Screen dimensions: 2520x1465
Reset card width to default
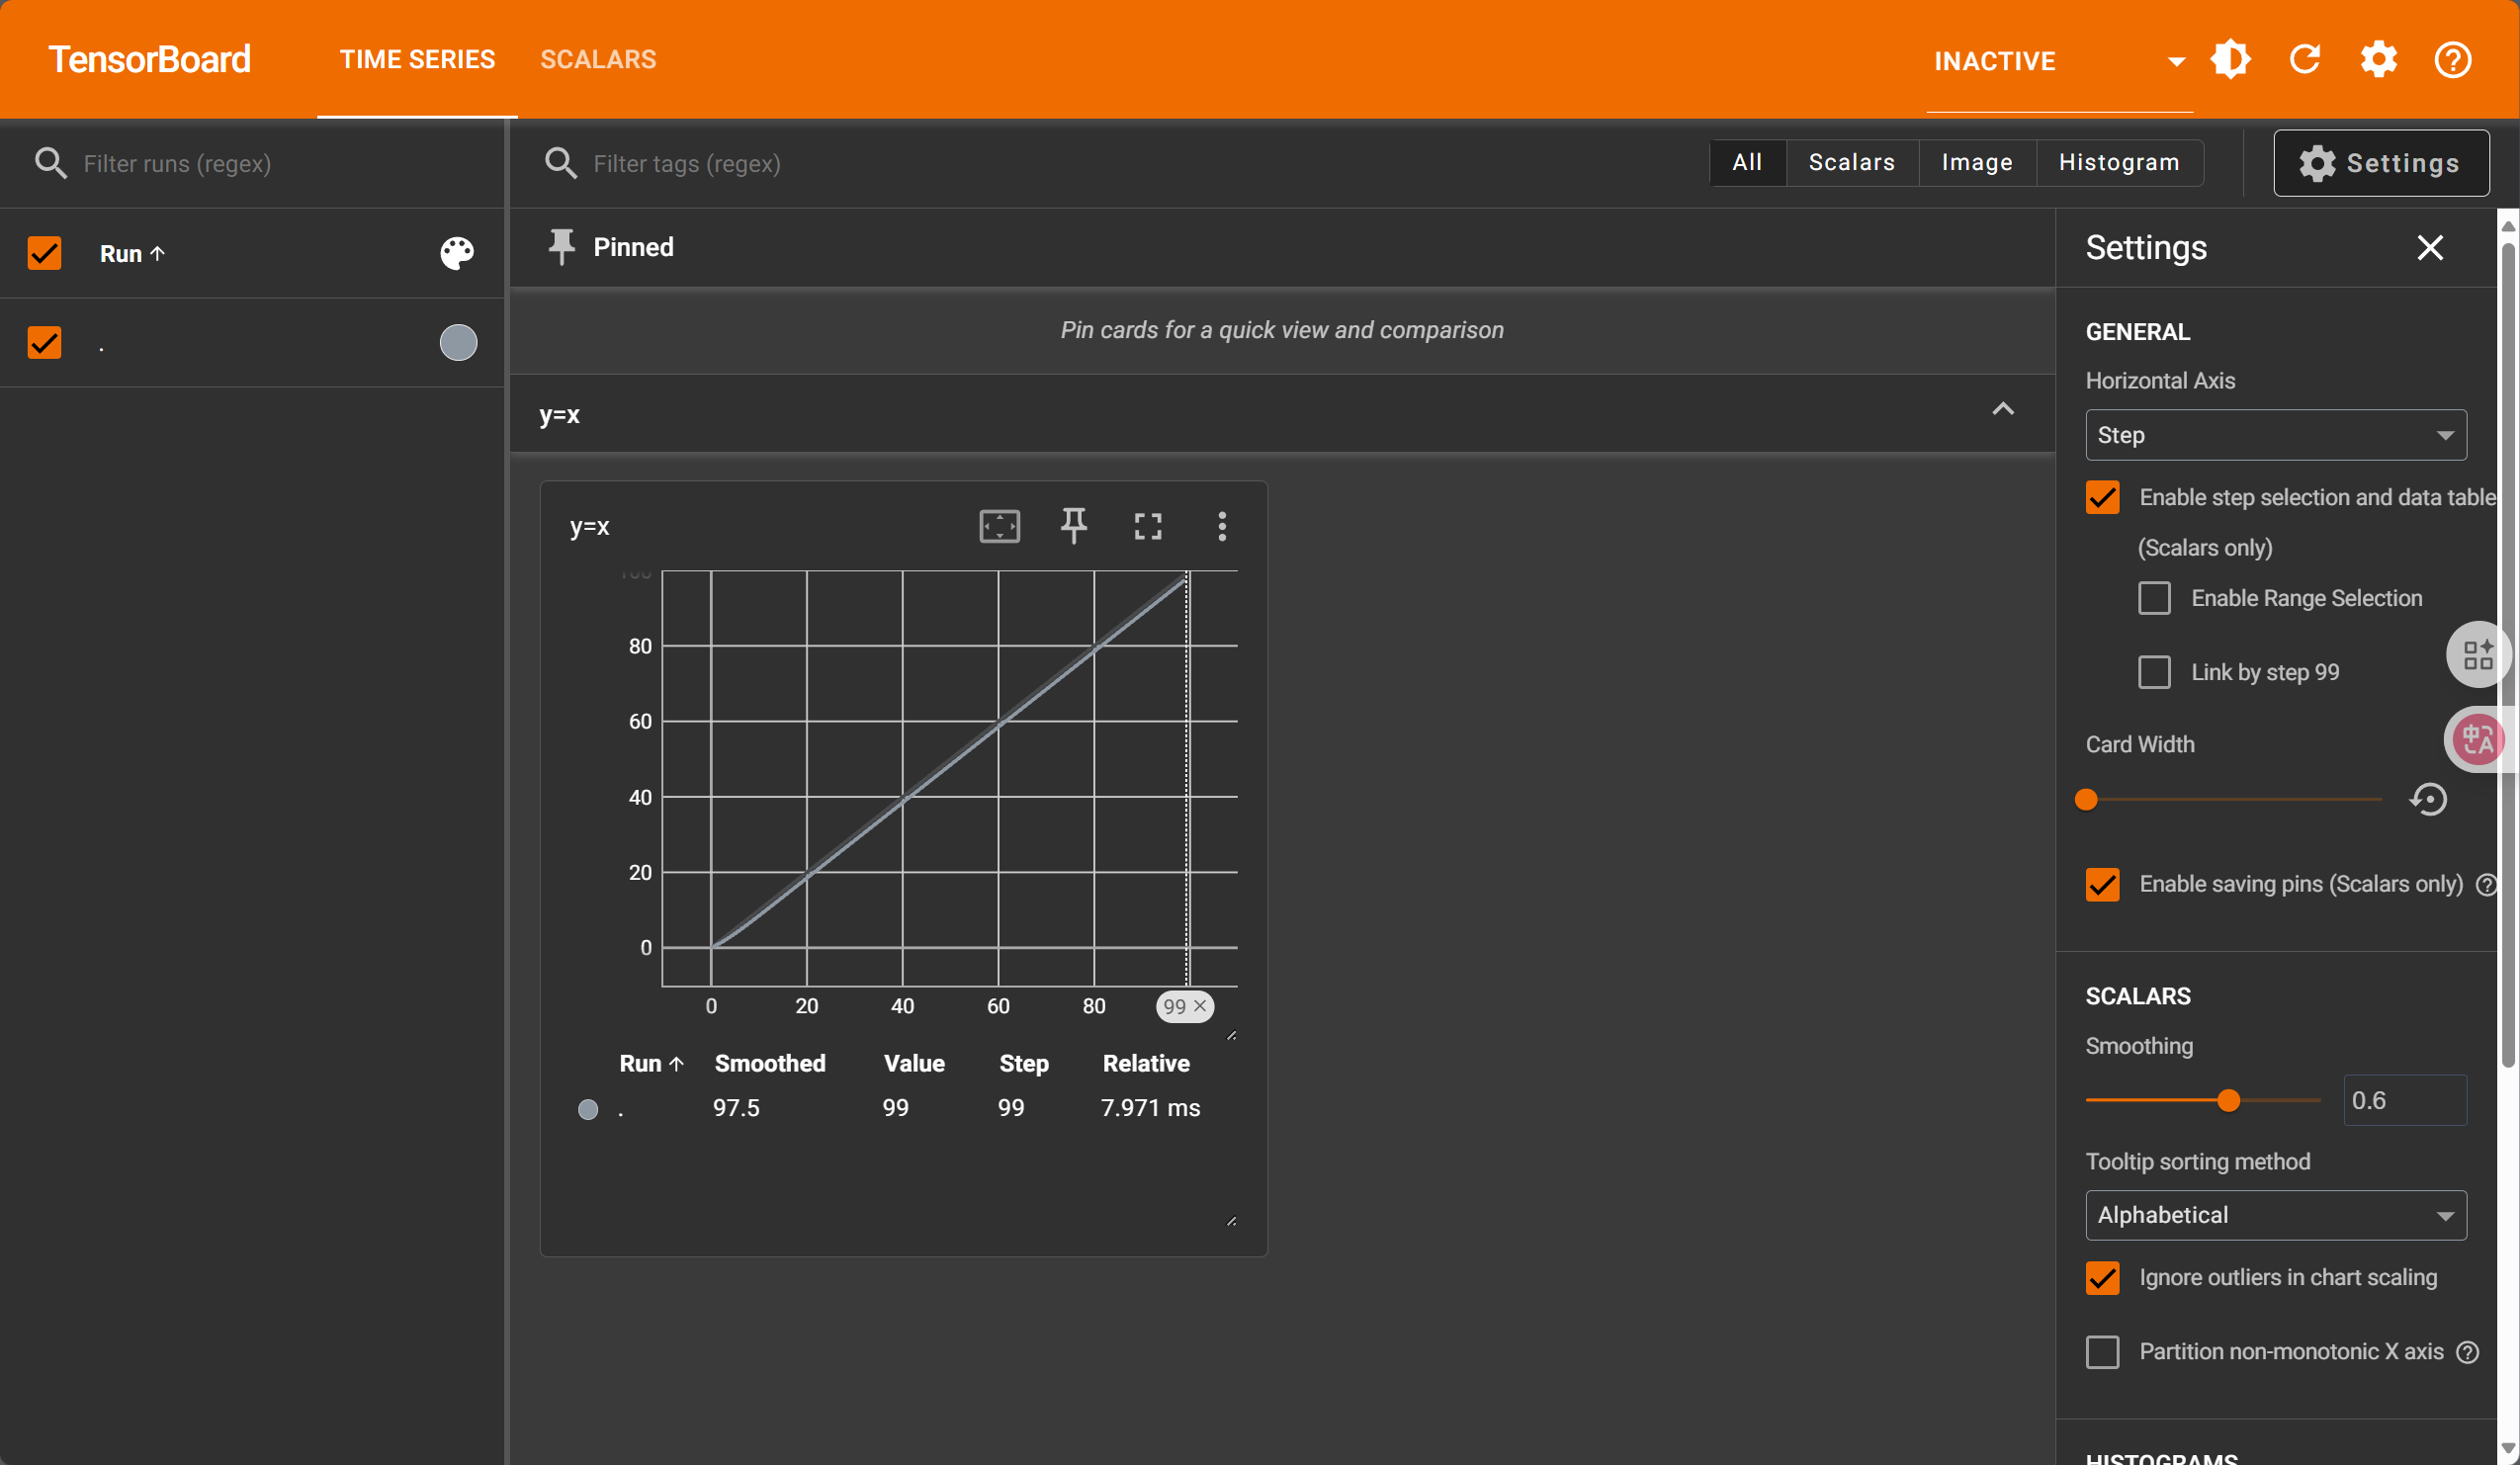tap(2428, 799)
